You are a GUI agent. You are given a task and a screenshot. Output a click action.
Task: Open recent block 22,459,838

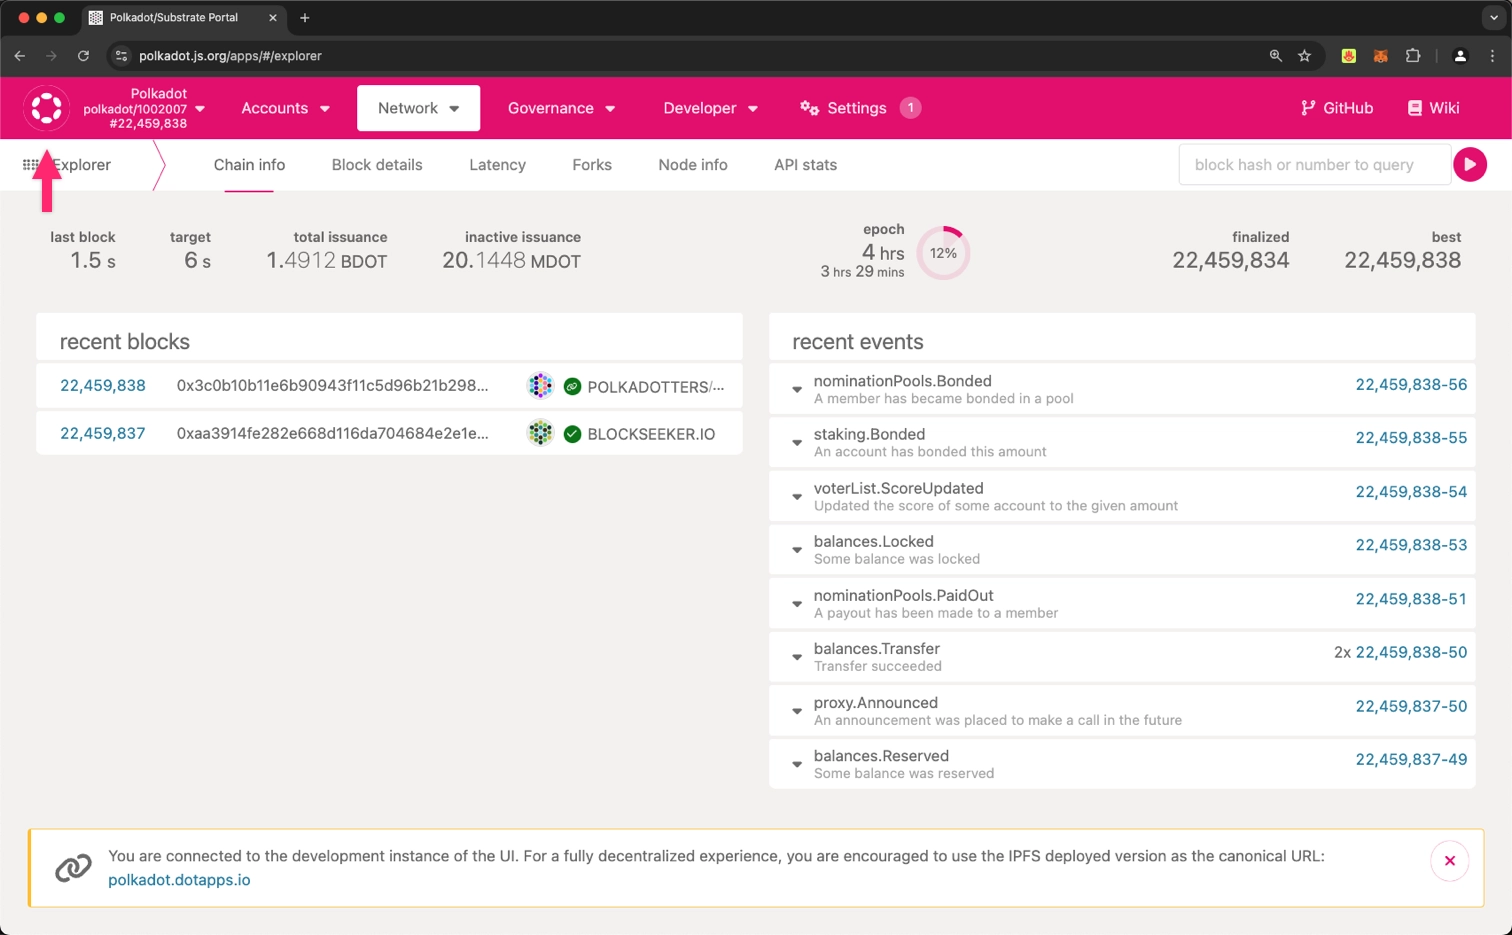[x=103, y=386]
